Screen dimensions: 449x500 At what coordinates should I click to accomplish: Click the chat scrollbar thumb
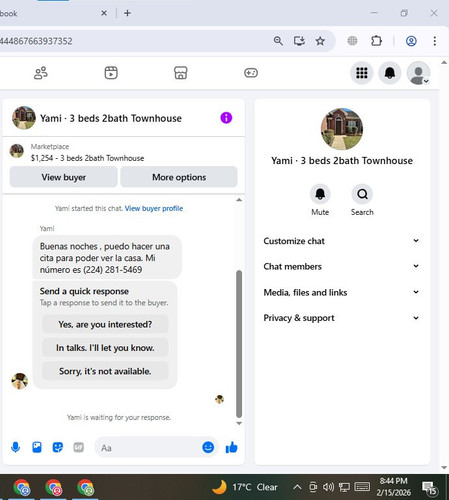pyautogui.click(x=239, y=343)
